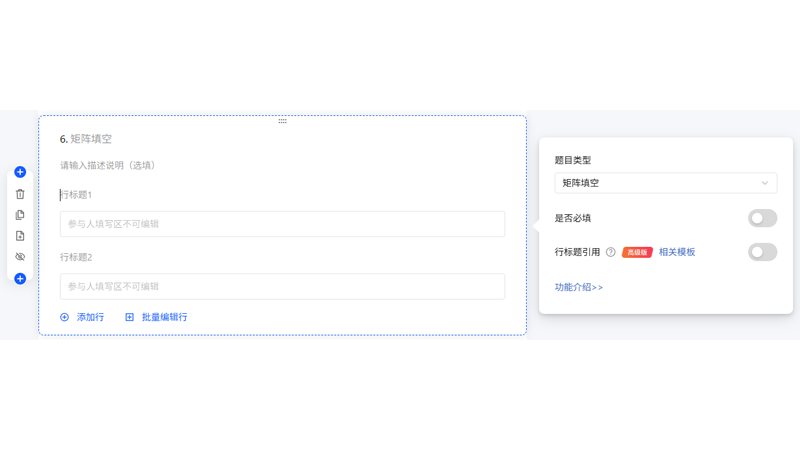The width and height of the screenshot is (800, 450).
Task: Open the 功能介绍>> link
Action: click(579, 287)
